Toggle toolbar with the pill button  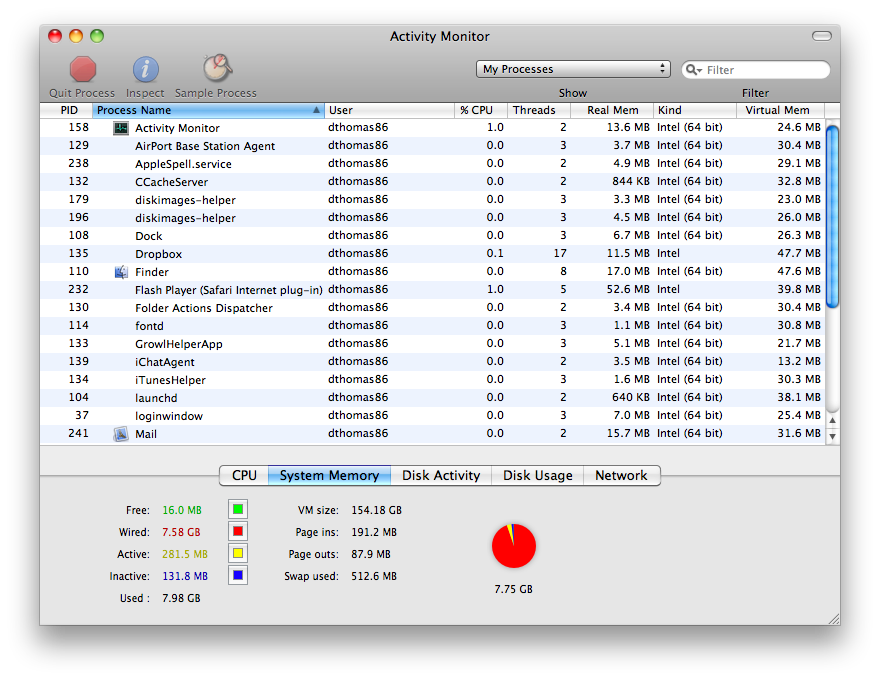(x=822, y=36)
